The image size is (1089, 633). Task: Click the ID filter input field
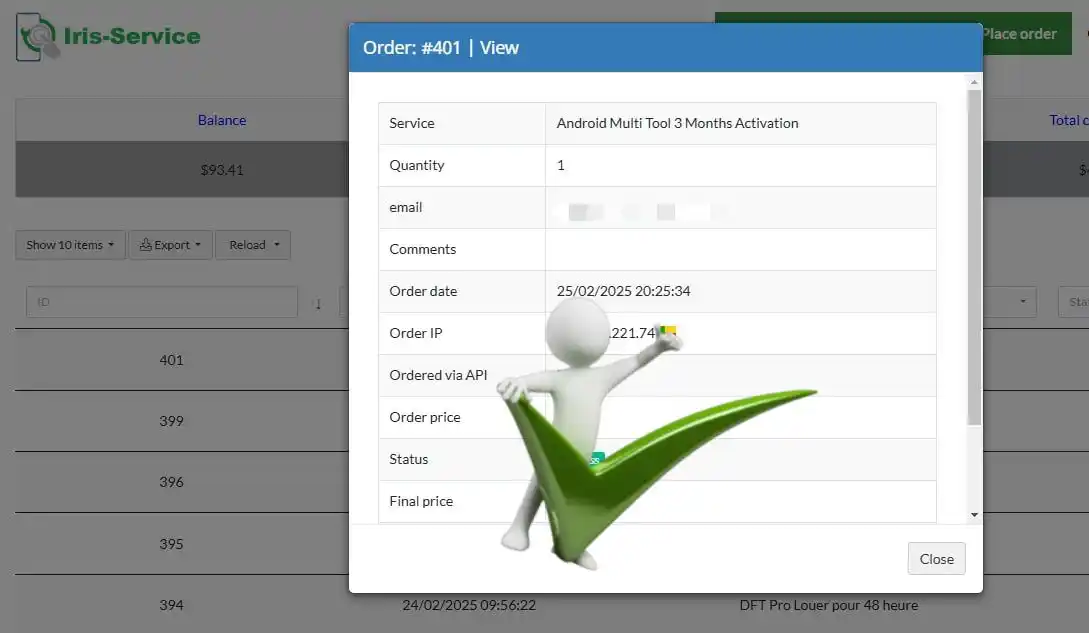[x=162, y=302]
